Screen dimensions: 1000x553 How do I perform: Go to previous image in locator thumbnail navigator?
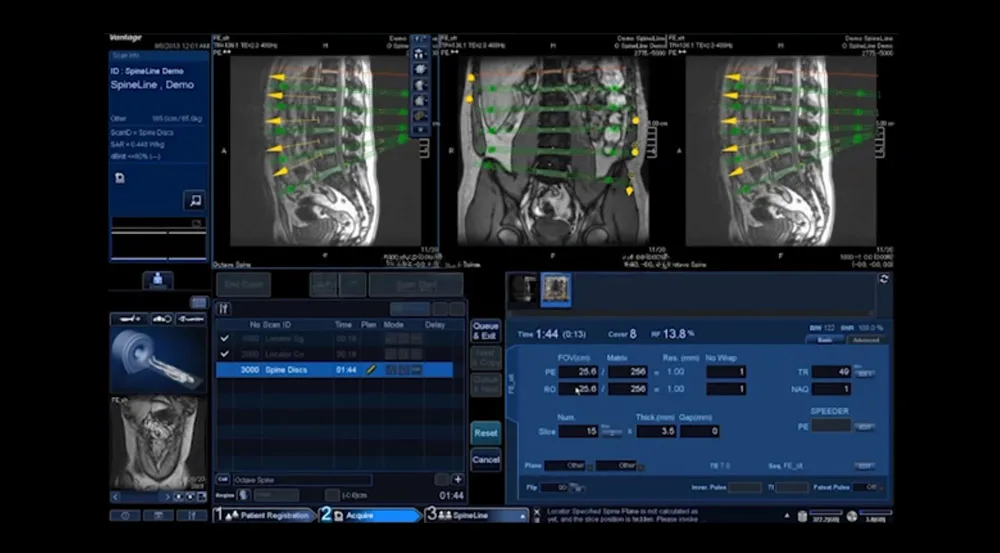click(115, 497)
